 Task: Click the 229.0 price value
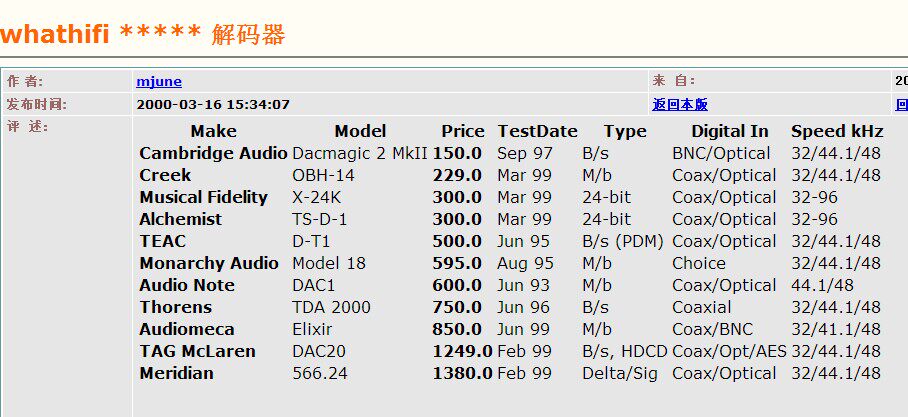457,175
